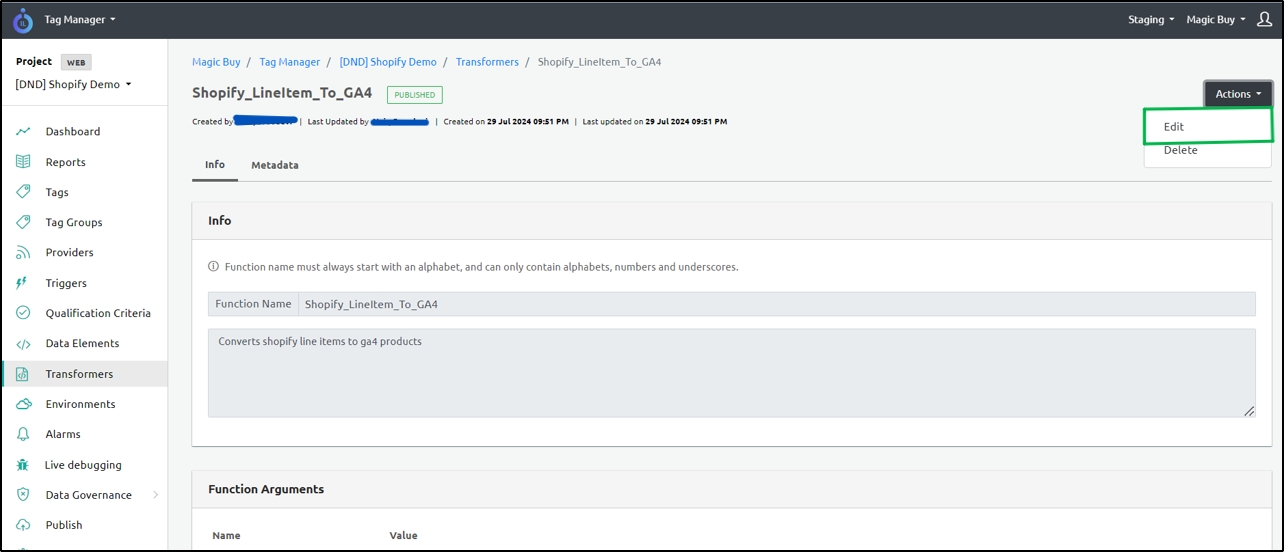Open the Staging environment dropdown
The height and width of the screenshot is (552, 1284).
tap(1151, 20)
